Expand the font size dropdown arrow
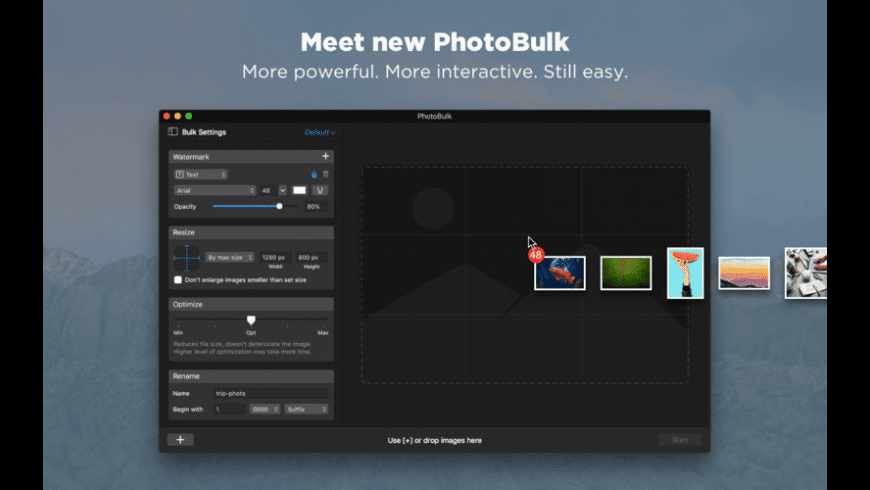This screenshot has width=870, height=490. [x=282, y=190]
